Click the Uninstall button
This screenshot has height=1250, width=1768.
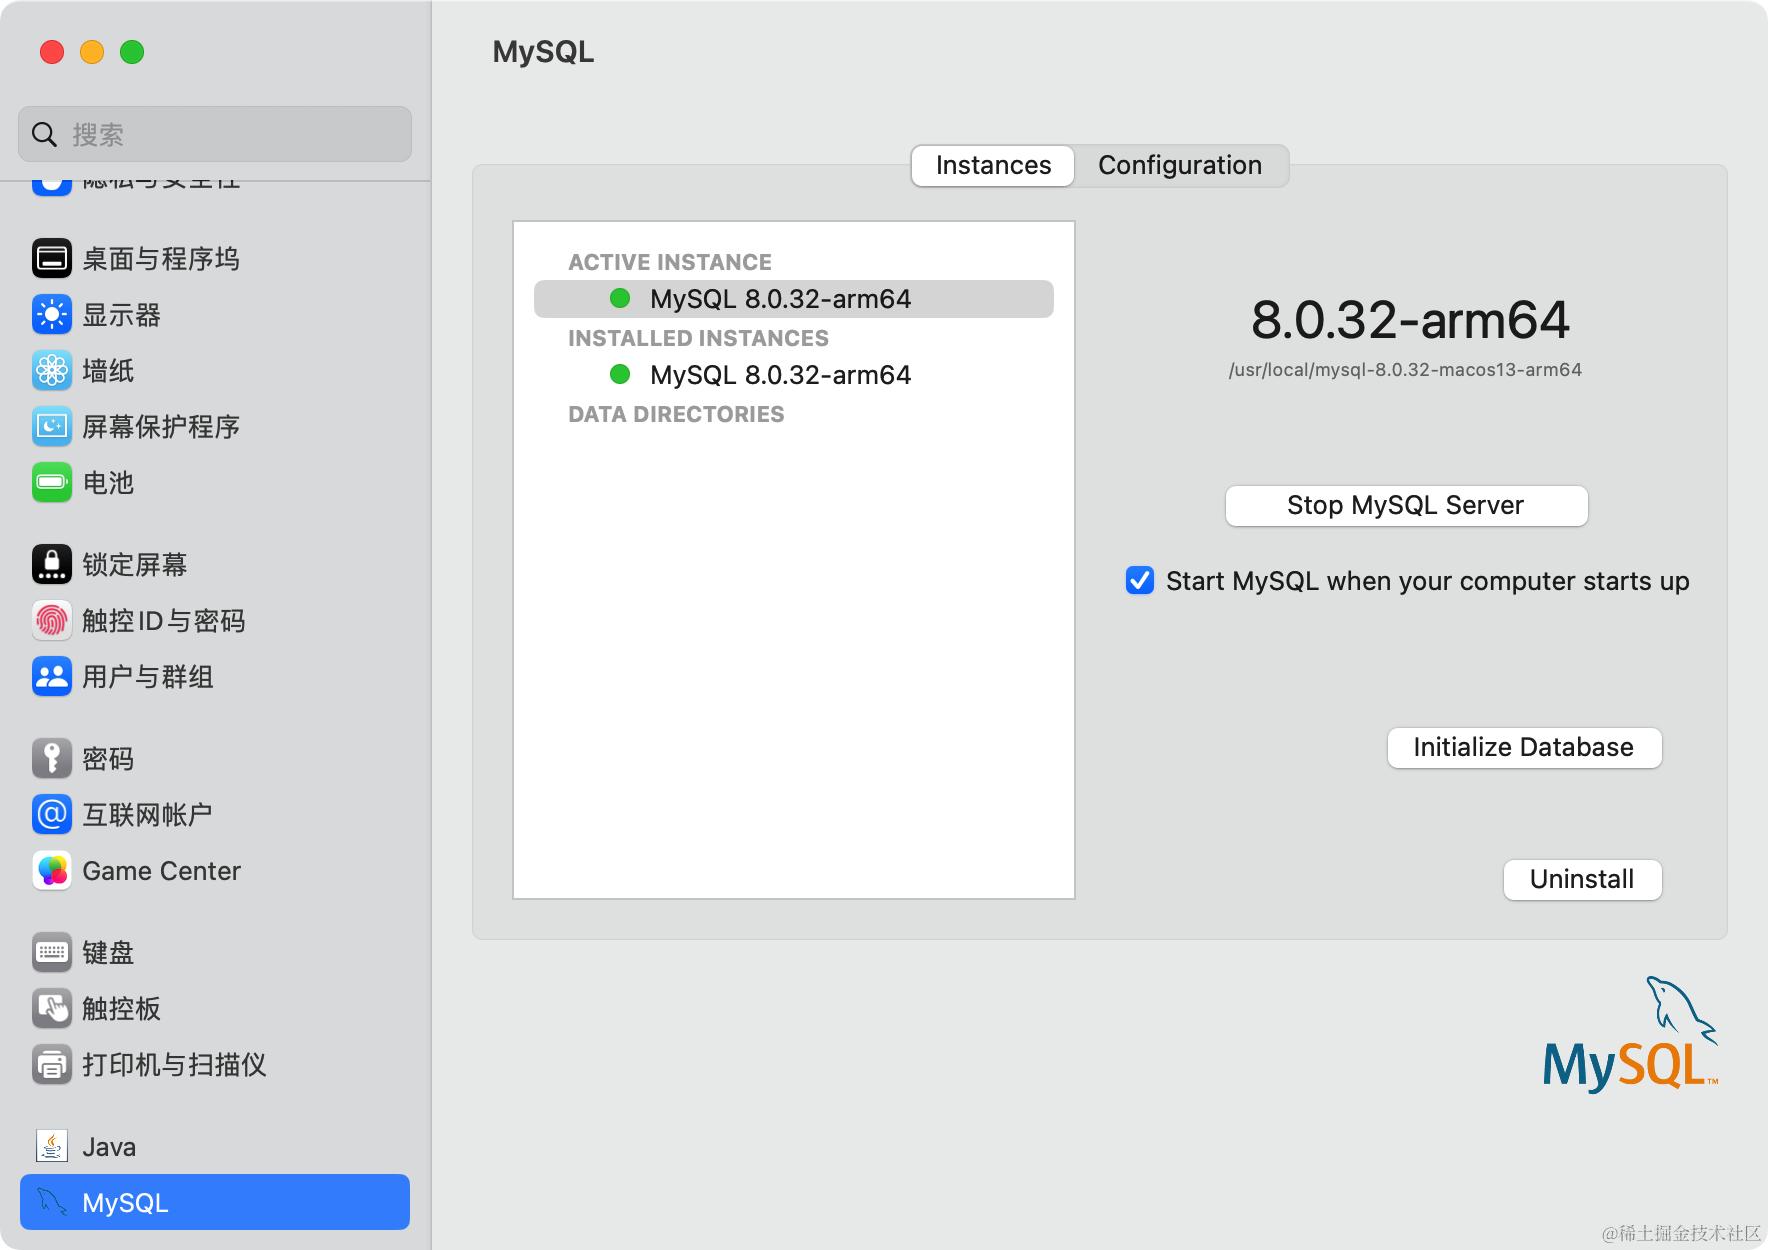point(1582,879)
